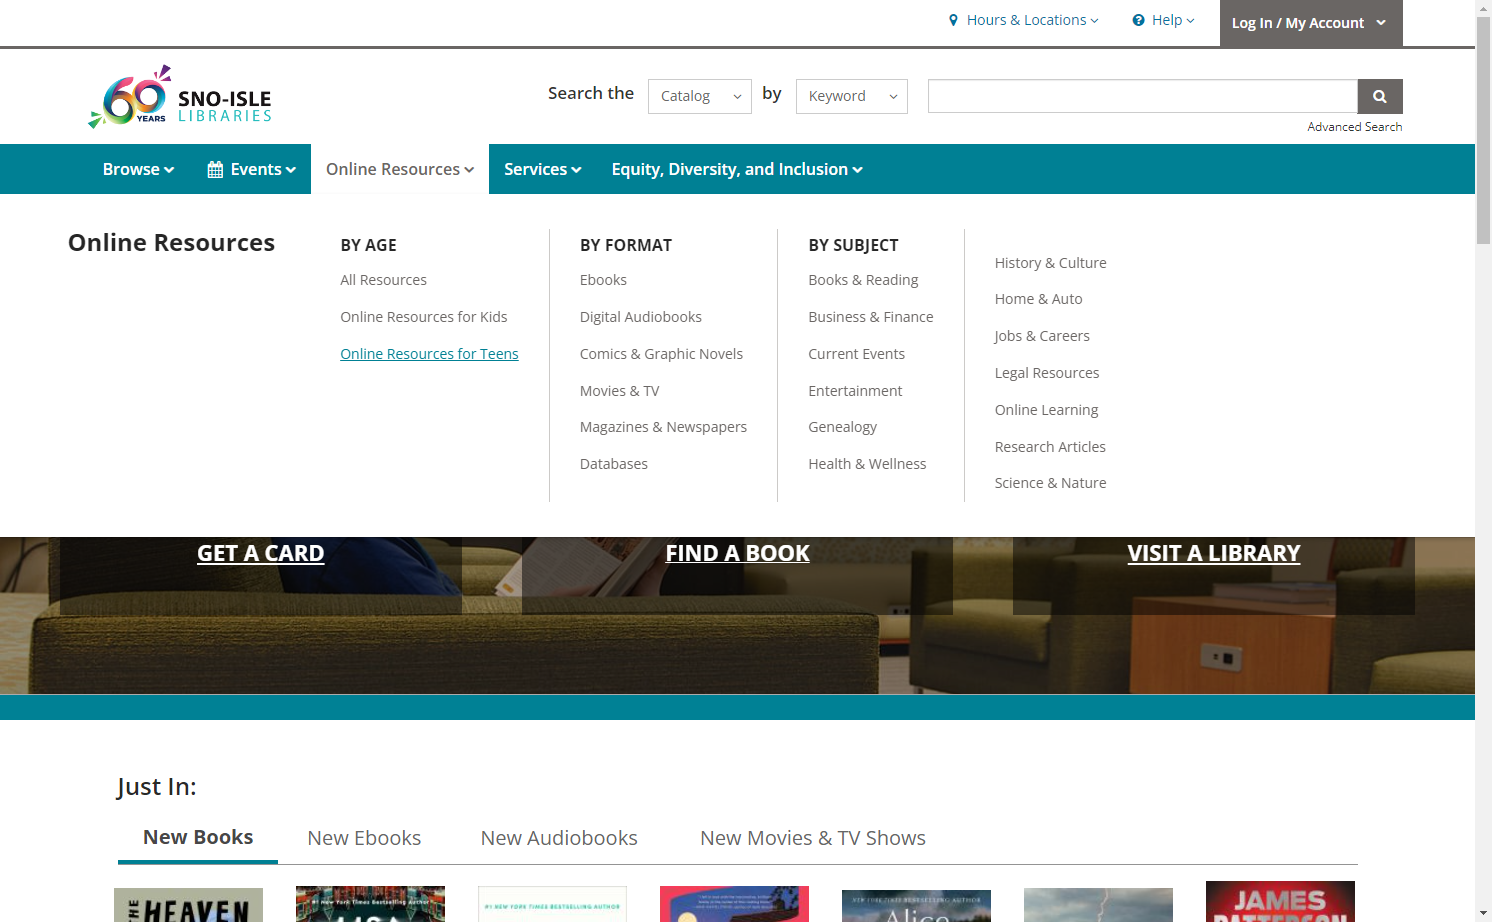1492x922 pixels.
Task: Click the VISIT A LIBRARY banner link
Action: click(1214, 553)
